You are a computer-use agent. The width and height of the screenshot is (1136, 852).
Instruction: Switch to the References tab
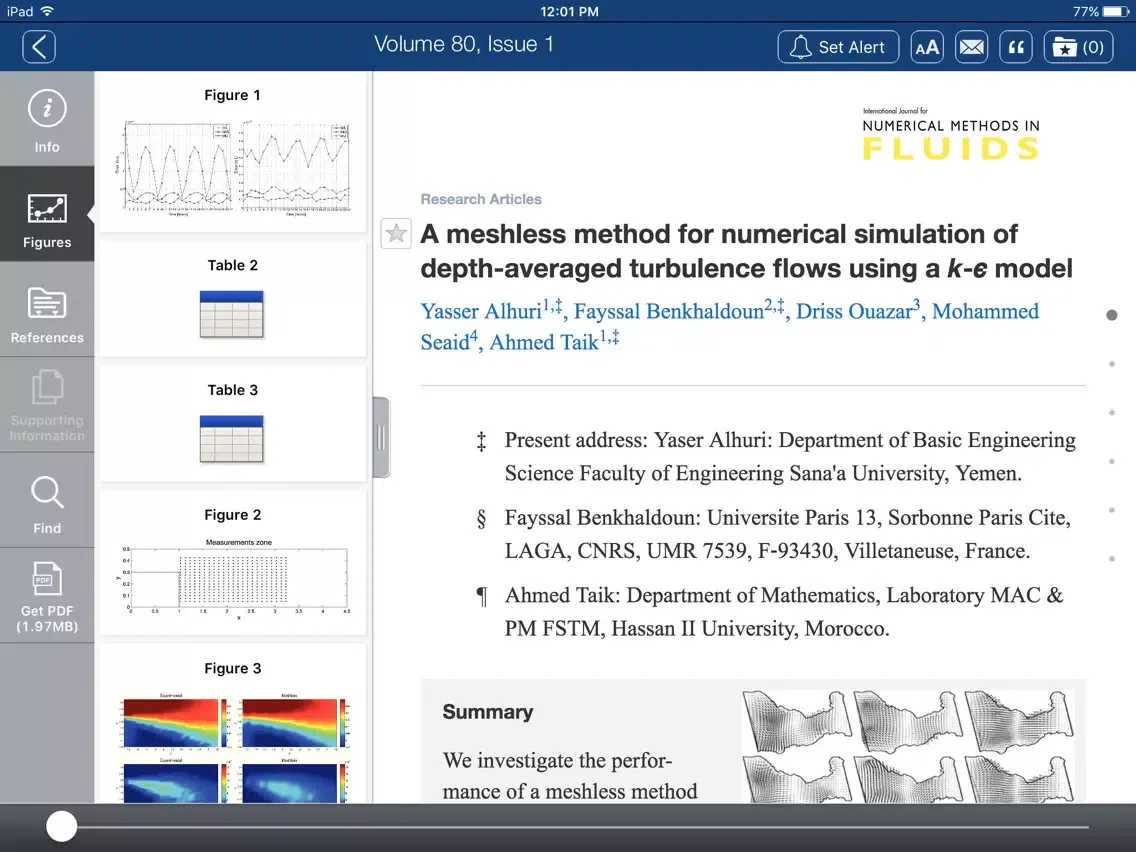[x=47, y=314]
